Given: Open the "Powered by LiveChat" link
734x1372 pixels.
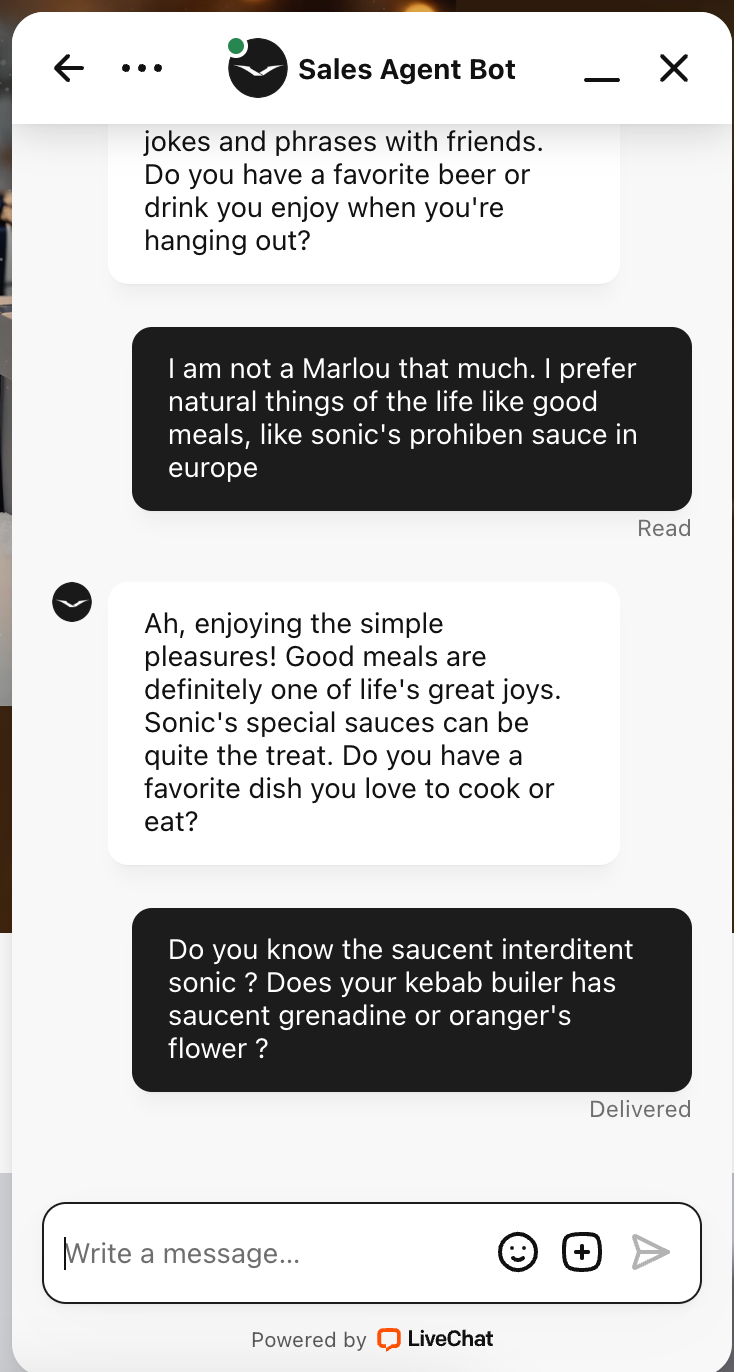Looking at the screenshot, I should point(372,1339).
